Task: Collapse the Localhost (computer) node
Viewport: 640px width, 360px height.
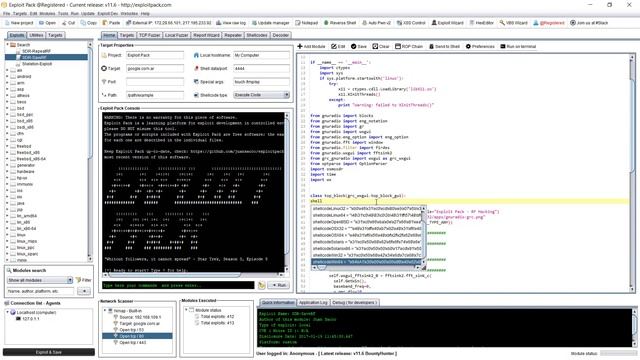Action: [x=7, y=312]
